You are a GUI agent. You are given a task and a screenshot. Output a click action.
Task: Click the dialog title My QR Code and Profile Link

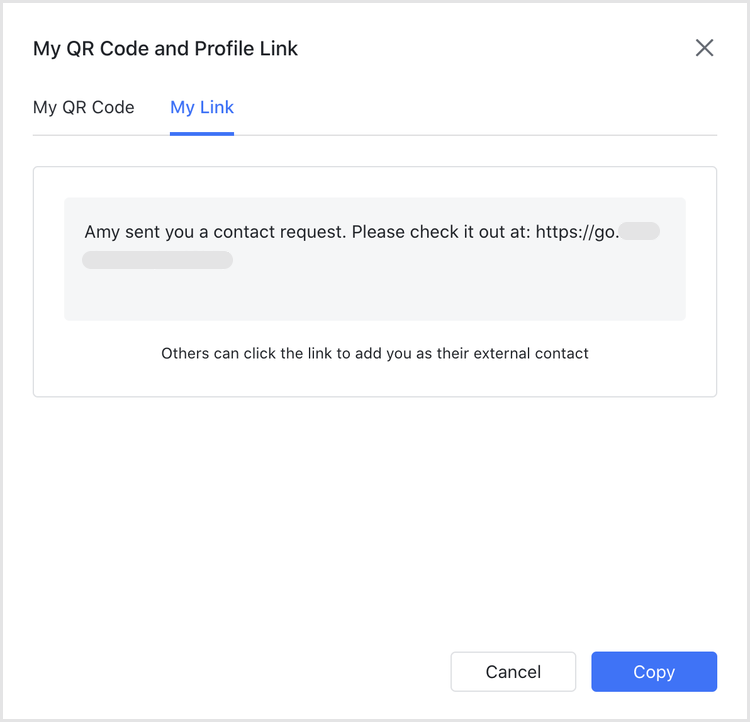(165, 48)
